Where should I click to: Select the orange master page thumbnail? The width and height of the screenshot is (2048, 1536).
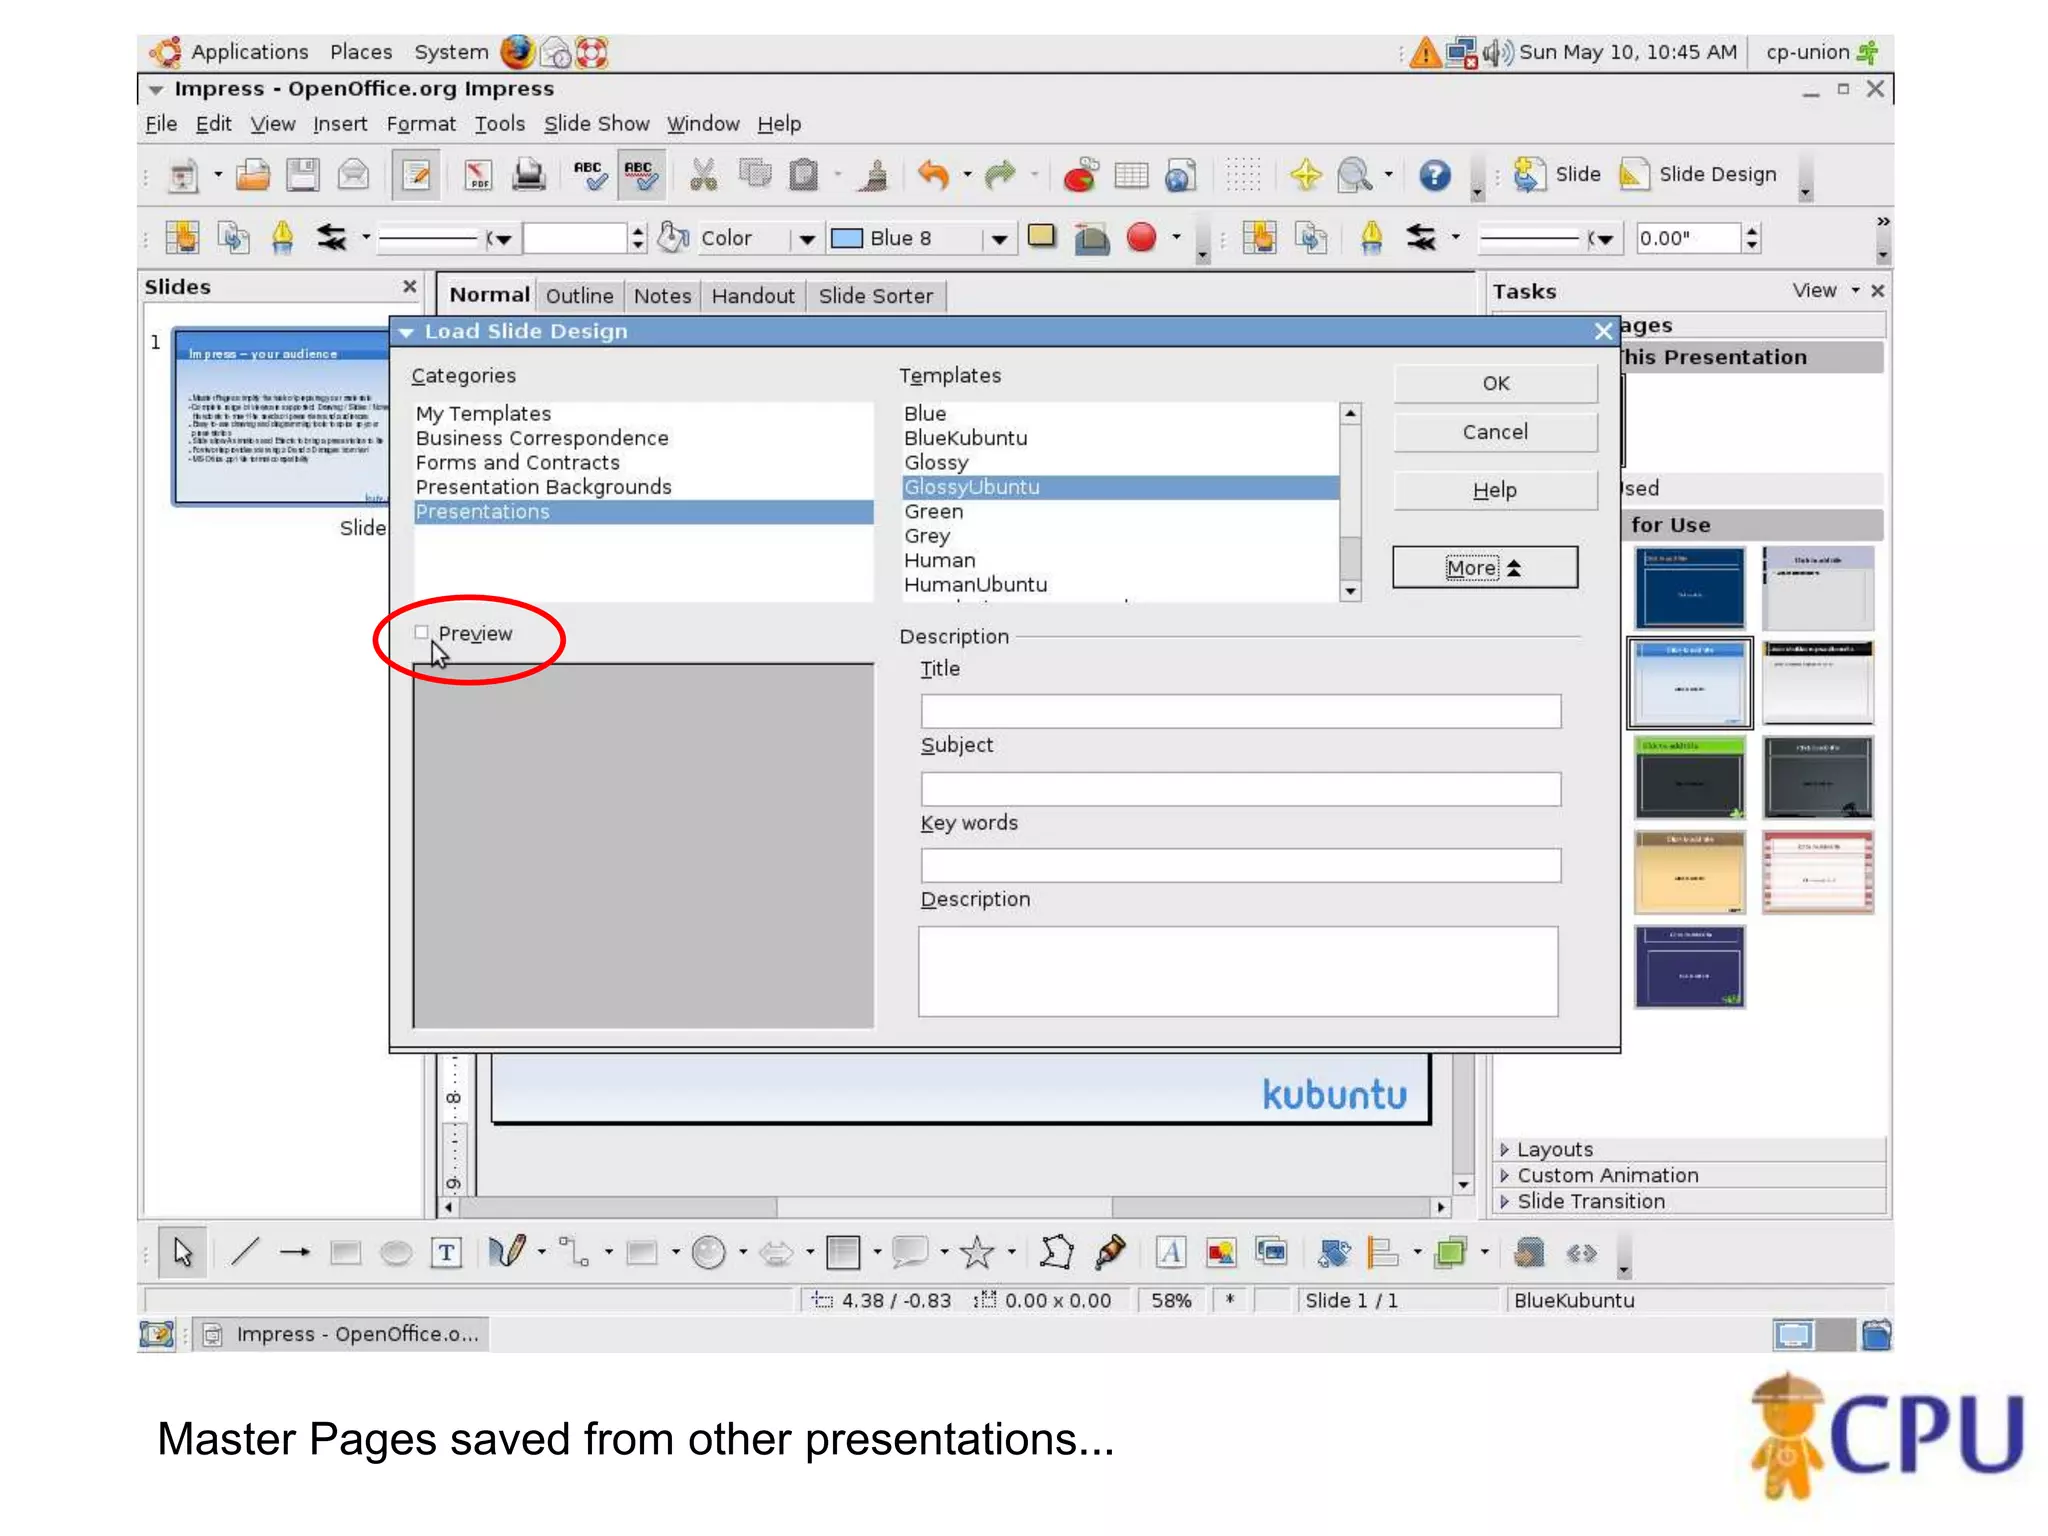pos(1689,872)
